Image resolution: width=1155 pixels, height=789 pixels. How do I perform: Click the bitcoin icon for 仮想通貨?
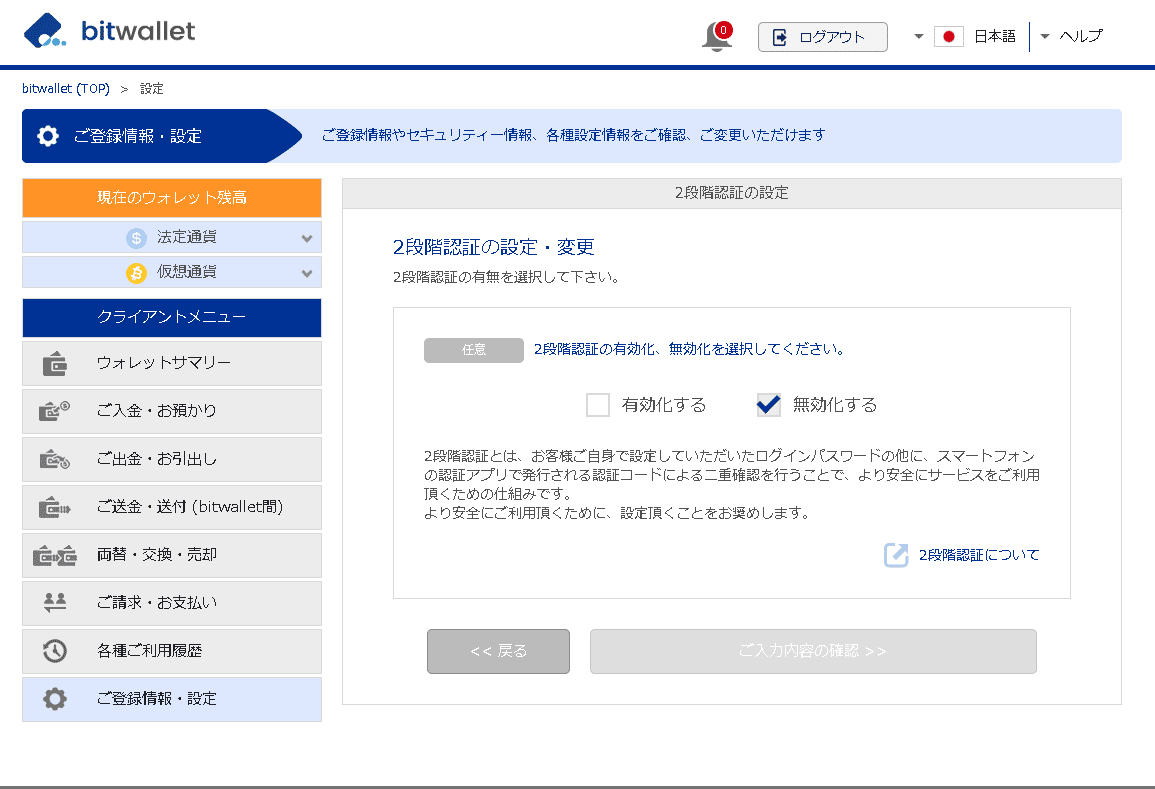coord(136,273)
